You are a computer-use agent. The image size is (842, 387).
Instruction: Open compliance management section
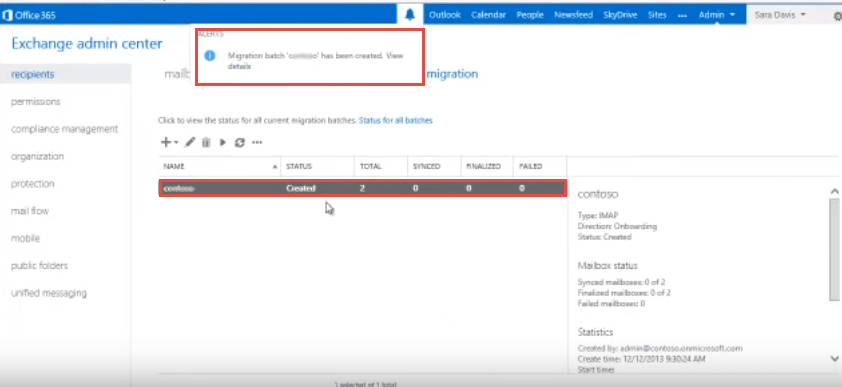tap(64, 129)
